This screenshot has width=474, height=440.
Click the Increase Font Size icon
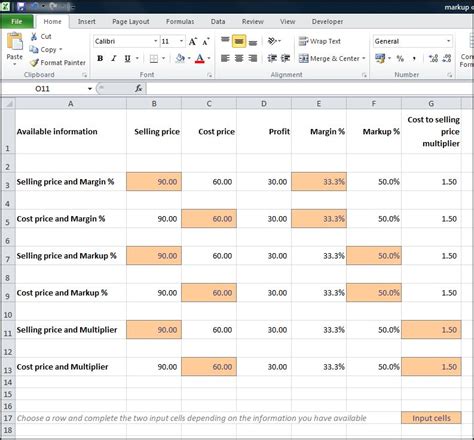tap(193, 41)
